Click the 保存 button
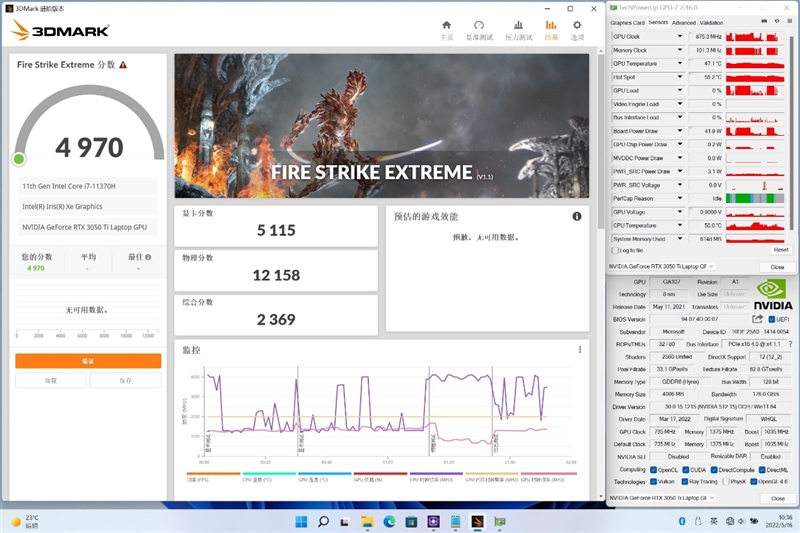This screenshot has height=533, width=800. point(126,380)
